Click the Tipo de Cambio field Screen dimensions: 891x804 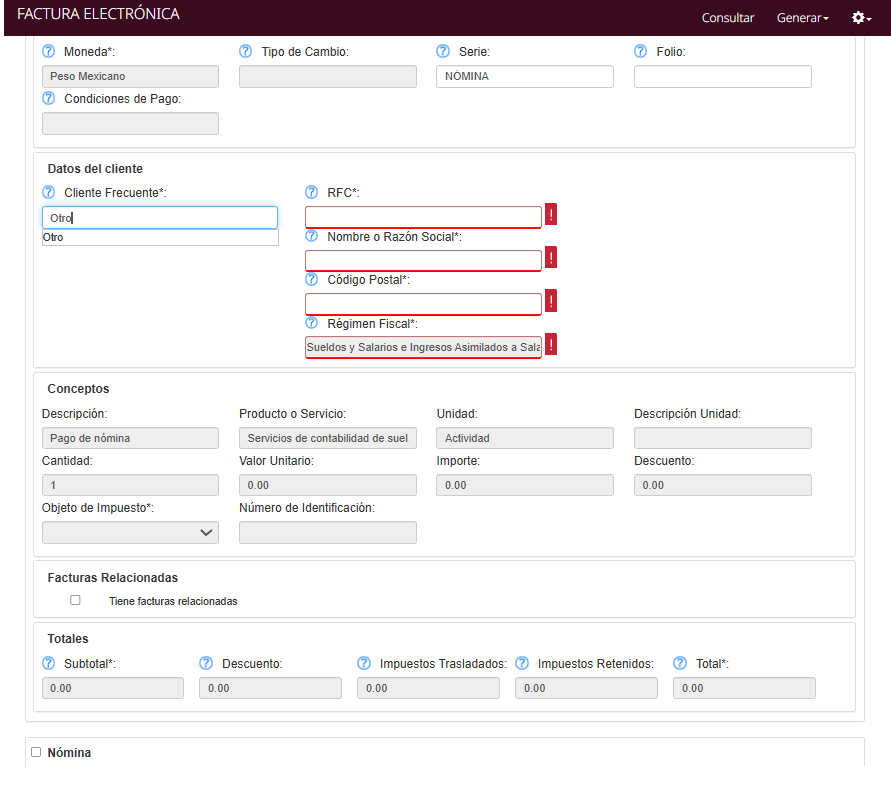(328, 76)
